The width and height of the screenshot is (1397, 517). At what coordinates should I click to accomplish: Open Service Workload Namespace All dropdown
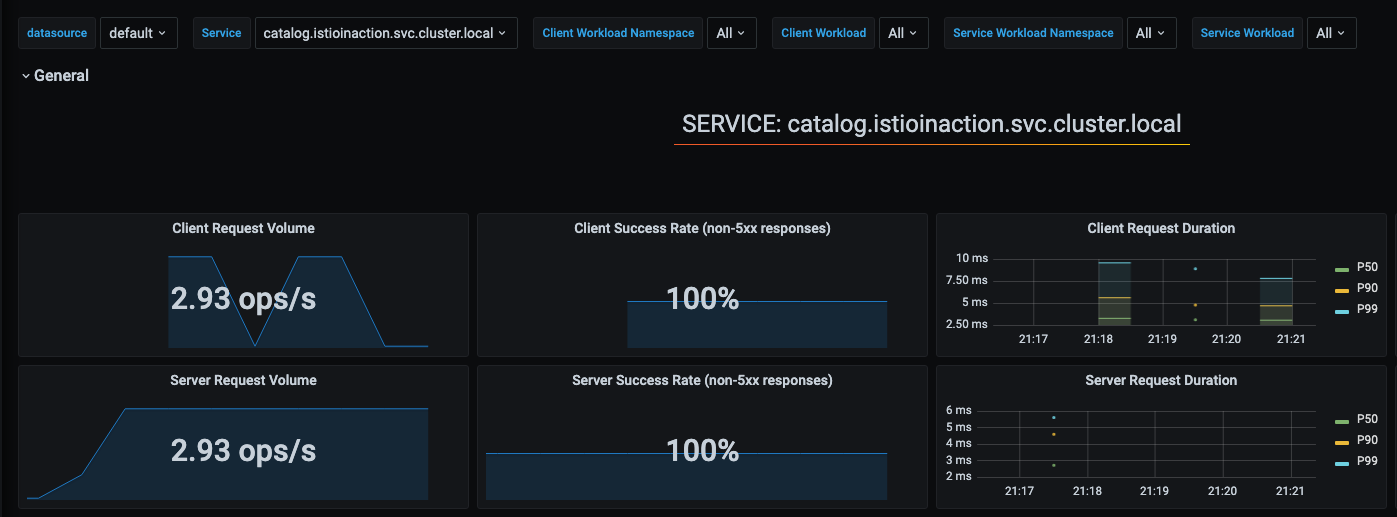tap(1151, 33)
